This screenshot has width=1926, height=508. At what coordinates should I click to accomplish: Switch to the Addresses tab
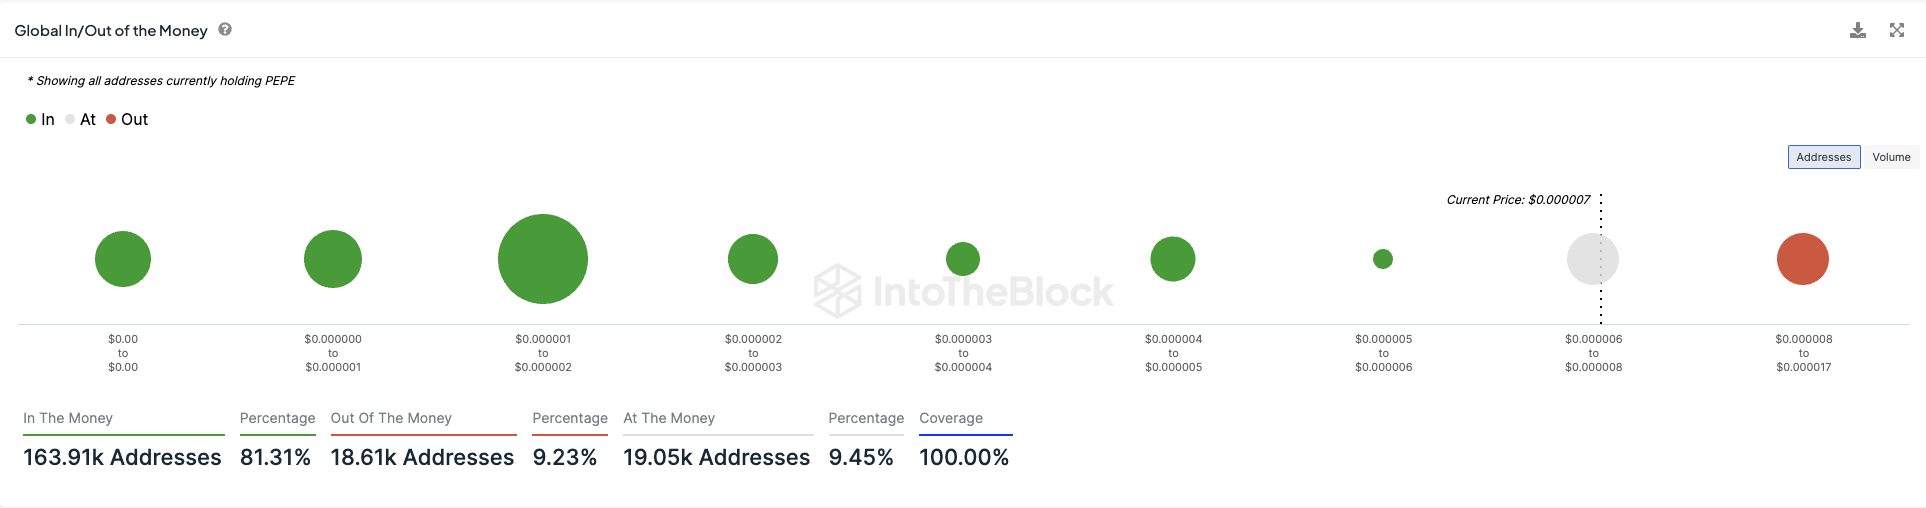click(1823, 157)
